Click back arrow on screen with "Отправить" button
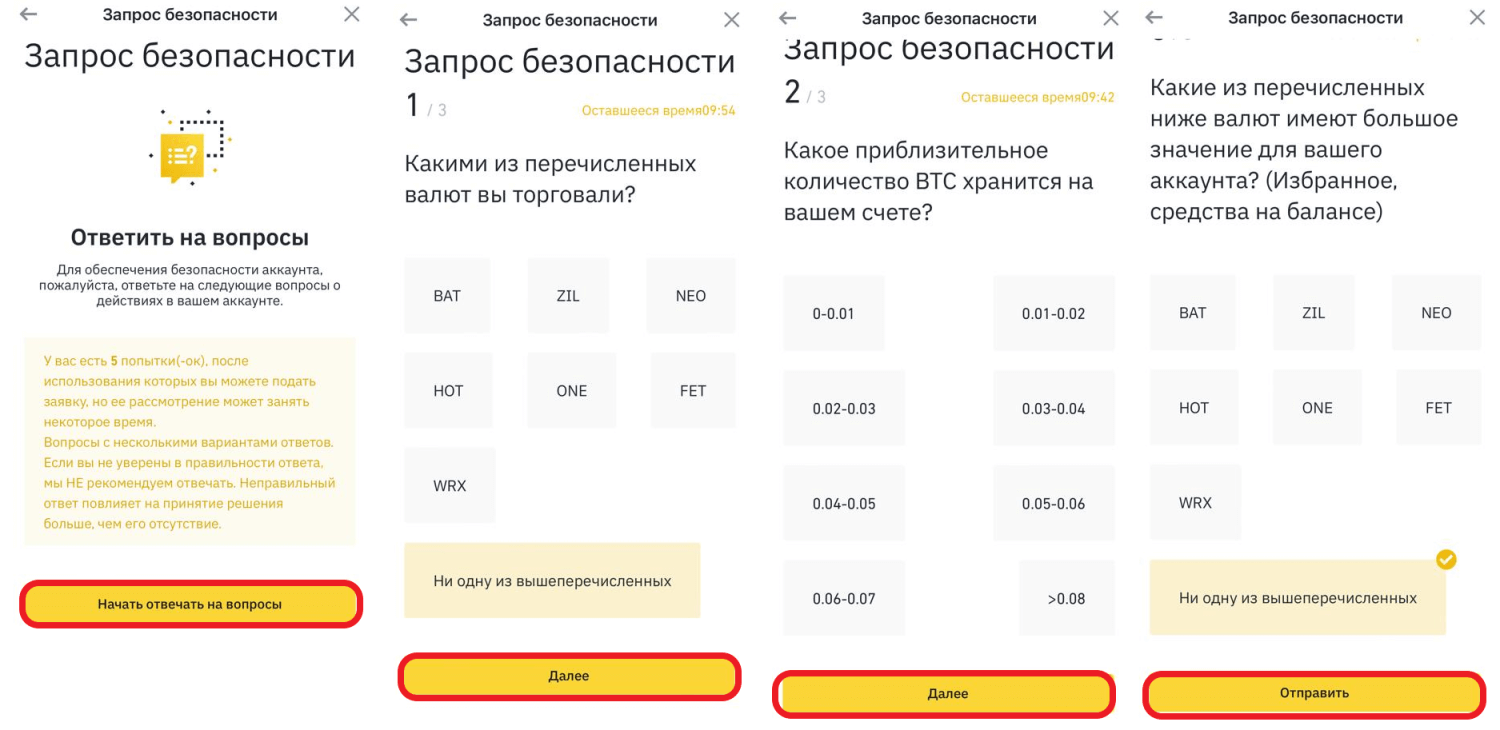1500x730 pixels. point(1154,17)
